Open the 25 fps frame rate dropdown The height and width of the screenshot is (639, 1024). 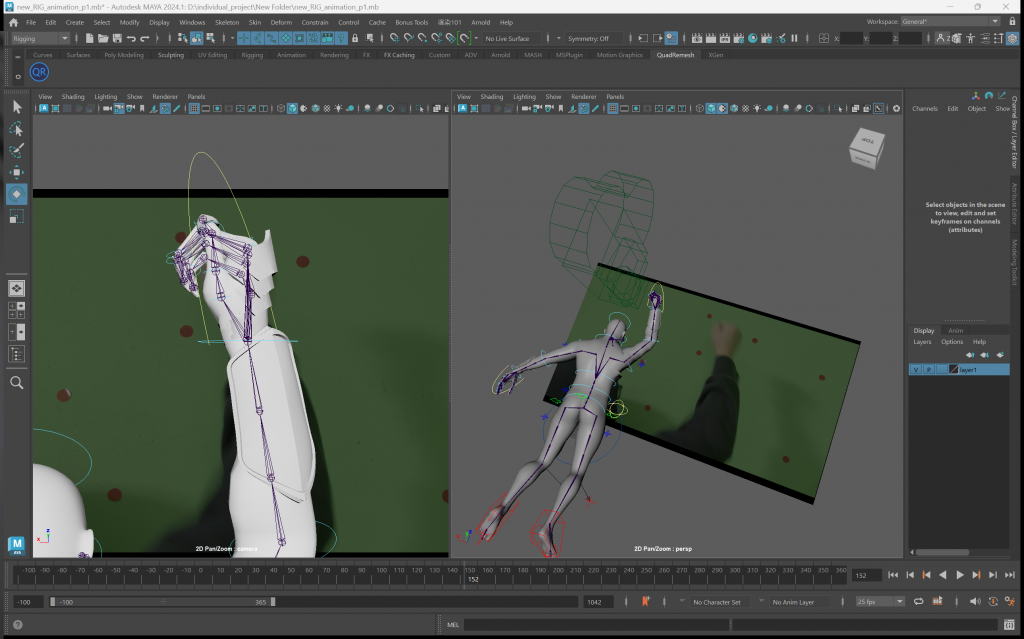(x=880, y=602)
